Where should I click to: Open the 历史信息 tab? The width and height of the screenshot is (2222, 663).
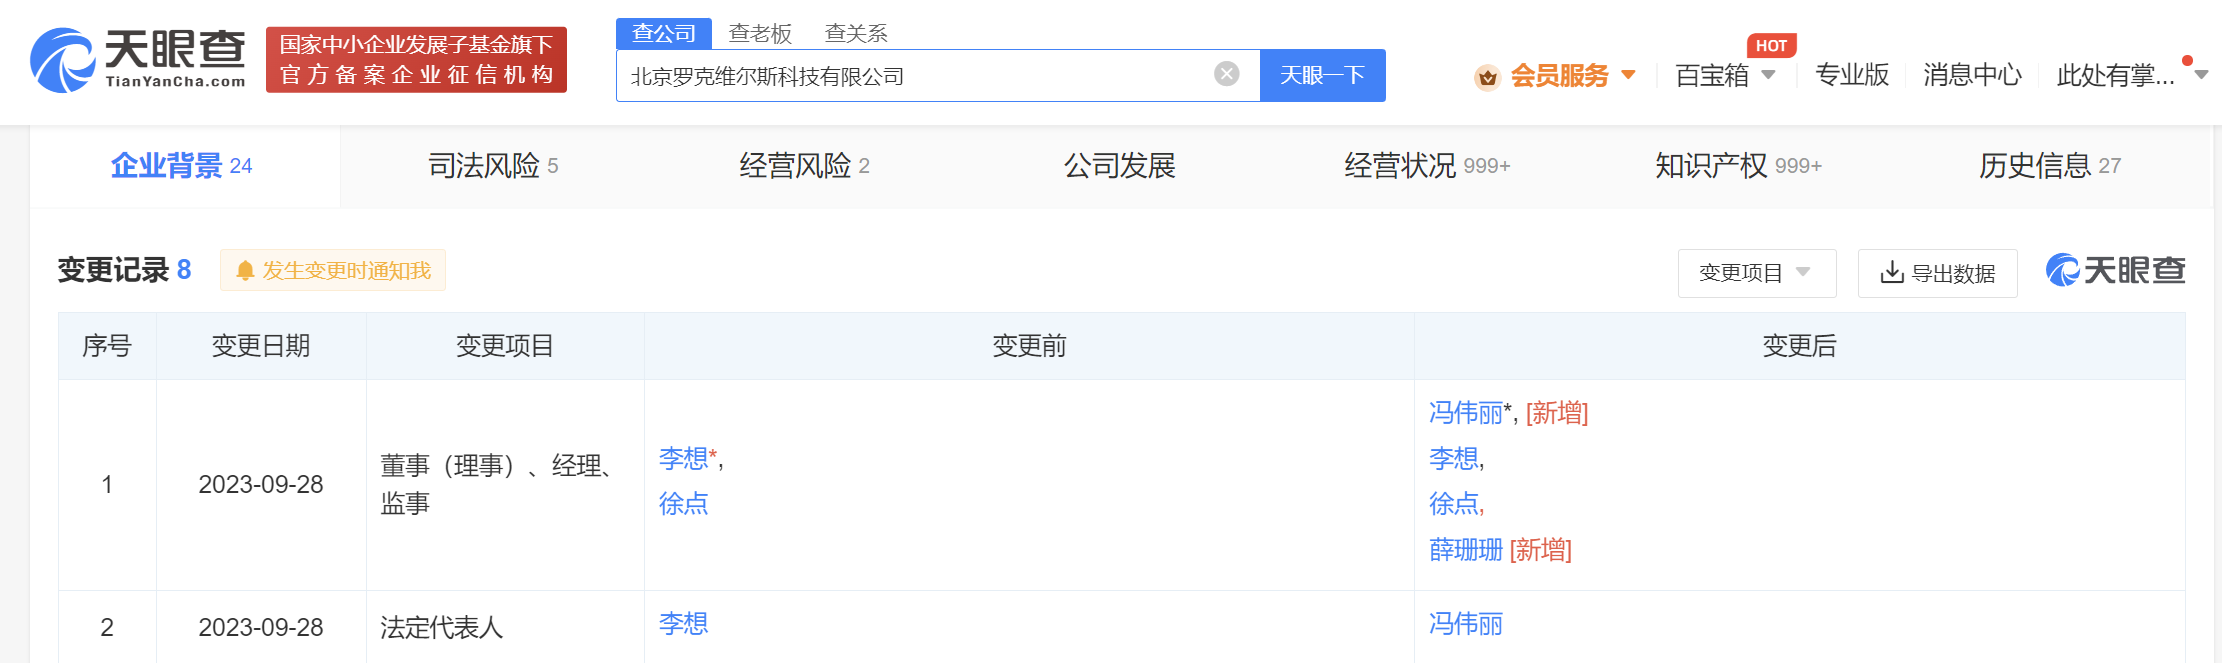tap(2049, 166)
